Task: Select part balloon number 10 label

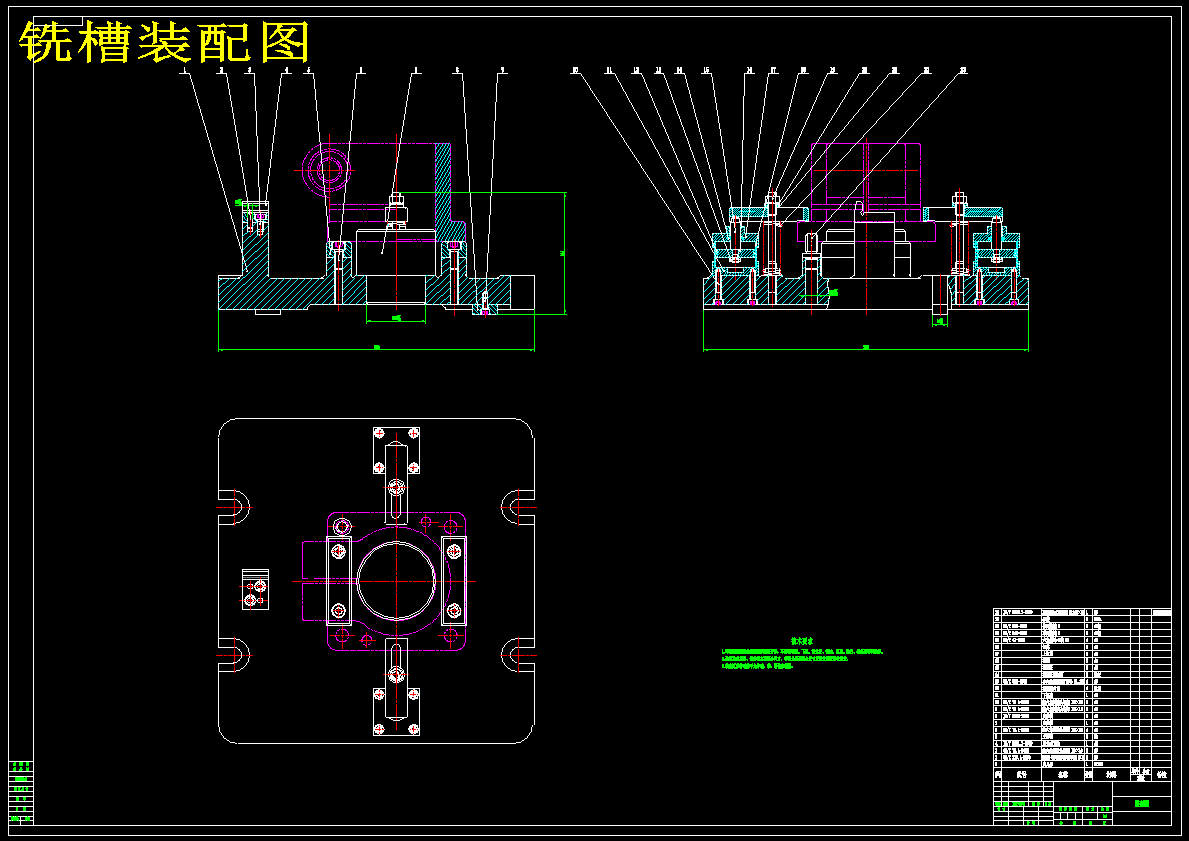Action: pyautogui.click(x=575, y=71)
